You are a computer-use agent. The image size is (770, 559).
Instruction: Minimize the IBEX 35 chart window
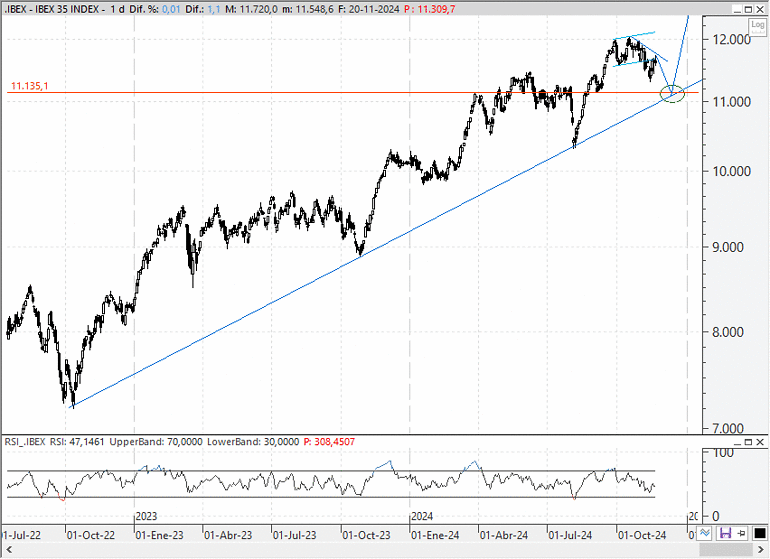738,9
